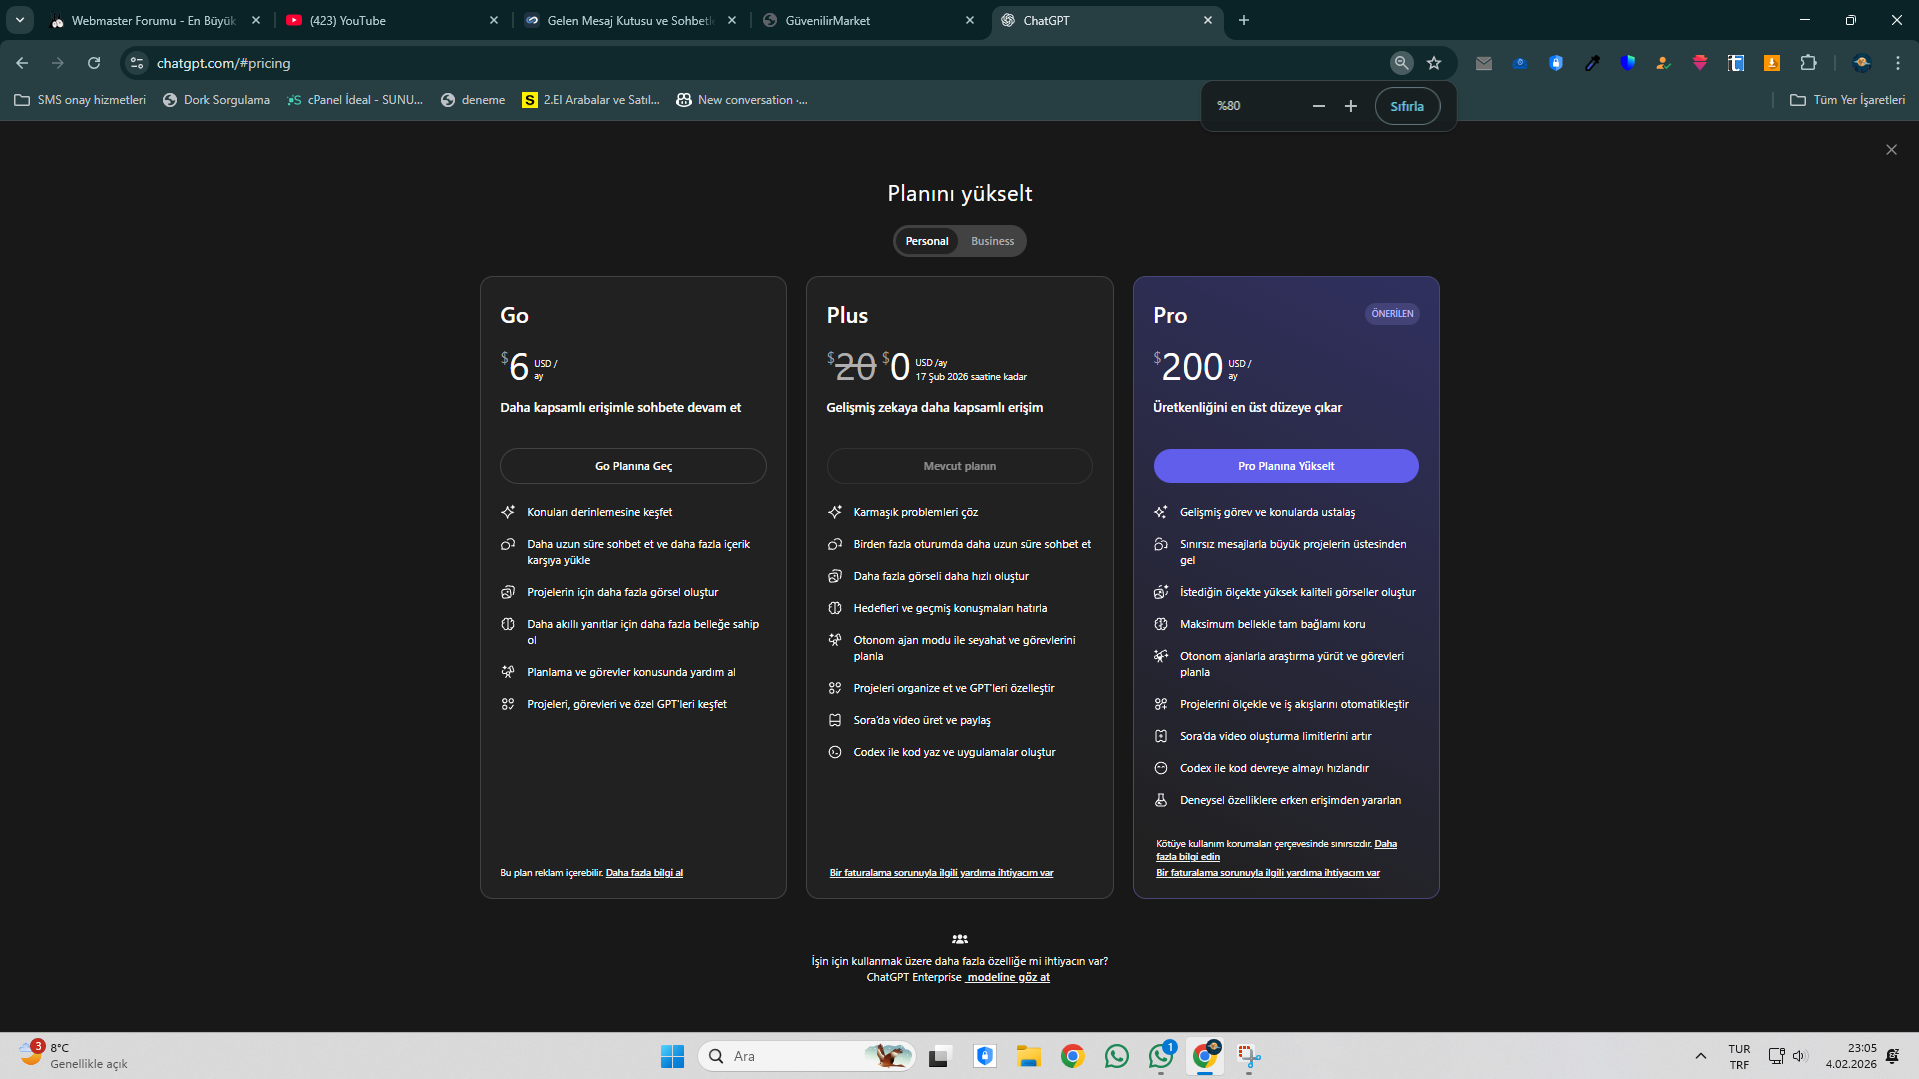Open the clock showing 23:05
The image size is (1919, 1079).
(x=1851, y=1056)
